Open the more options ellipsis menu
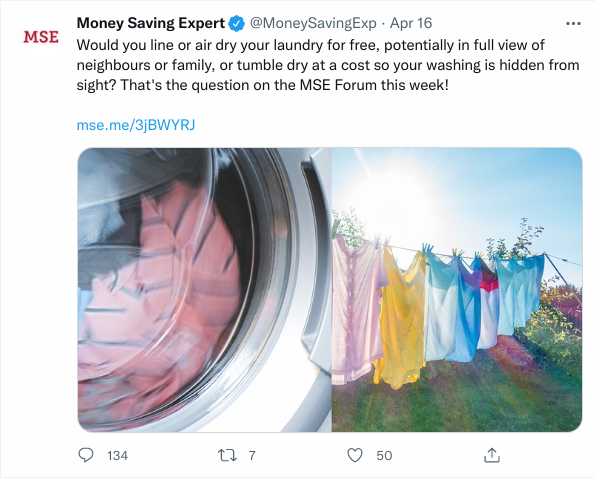The height and width of the screenshot is (478, 595). click(x=573, y=24)
